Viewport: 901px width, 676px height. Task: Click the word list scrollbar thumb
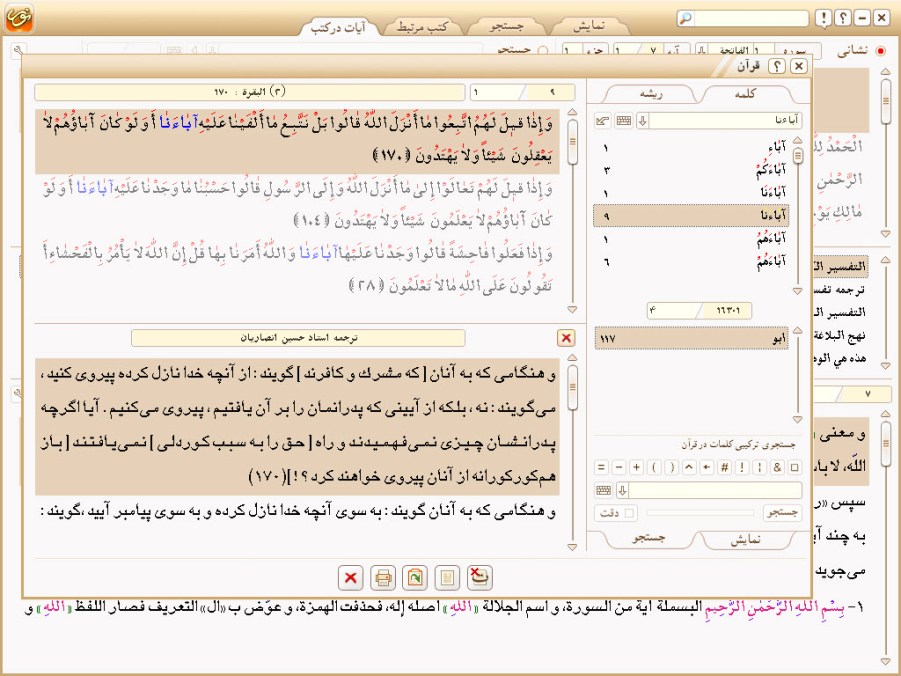798,155
